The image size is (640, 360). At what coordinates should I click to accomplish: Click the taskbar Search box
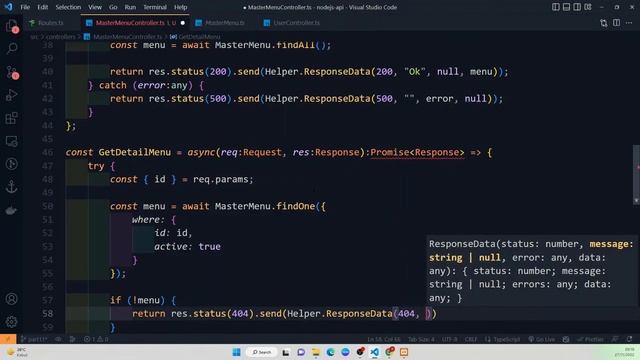262,352
